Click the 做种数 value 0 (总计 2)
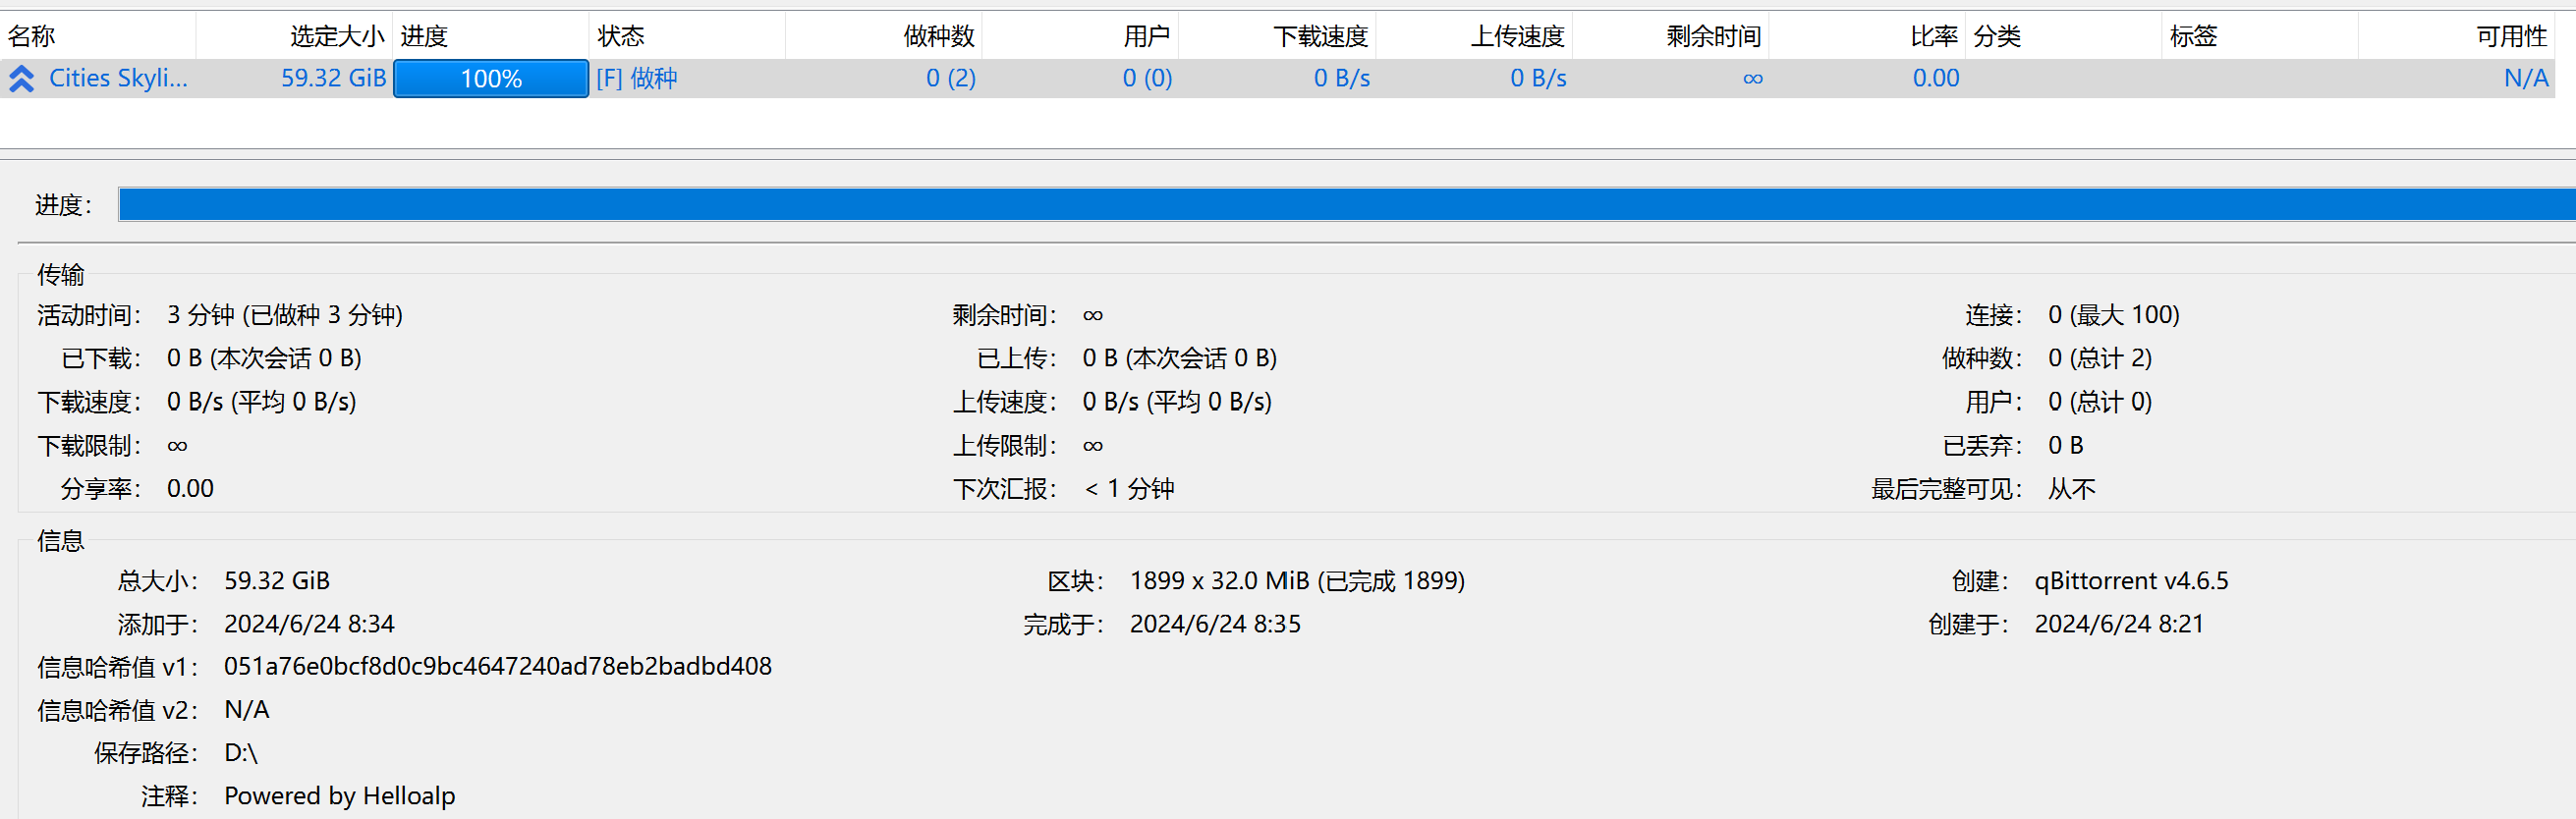 tap(2100, 358)
